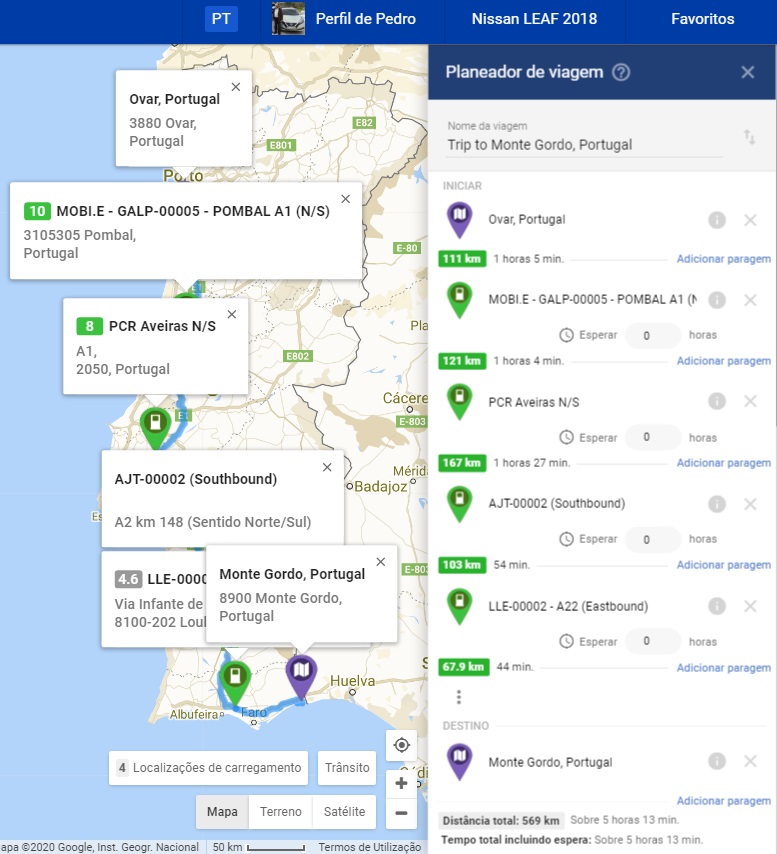Switch to the Mapa view

222,812
